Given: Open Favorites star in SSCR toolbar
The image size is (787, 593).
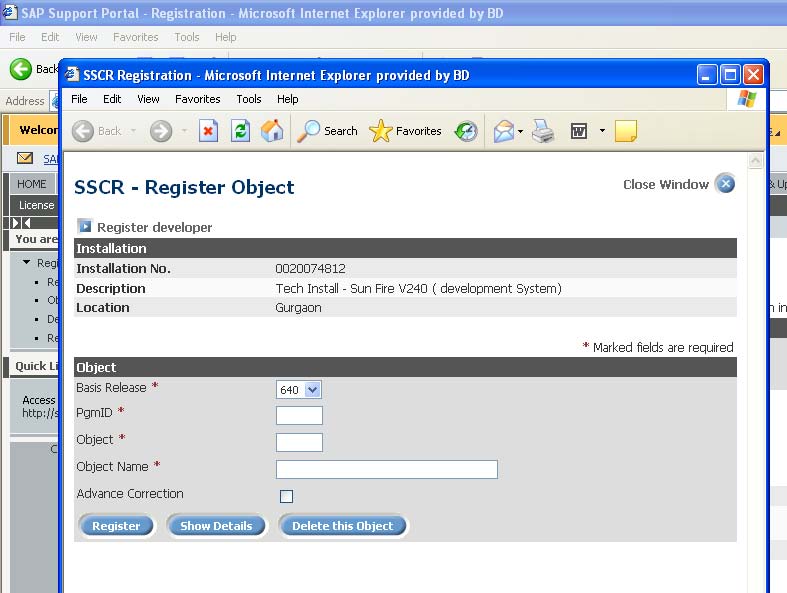Looking at the screenshot, I should click(406, 131).
